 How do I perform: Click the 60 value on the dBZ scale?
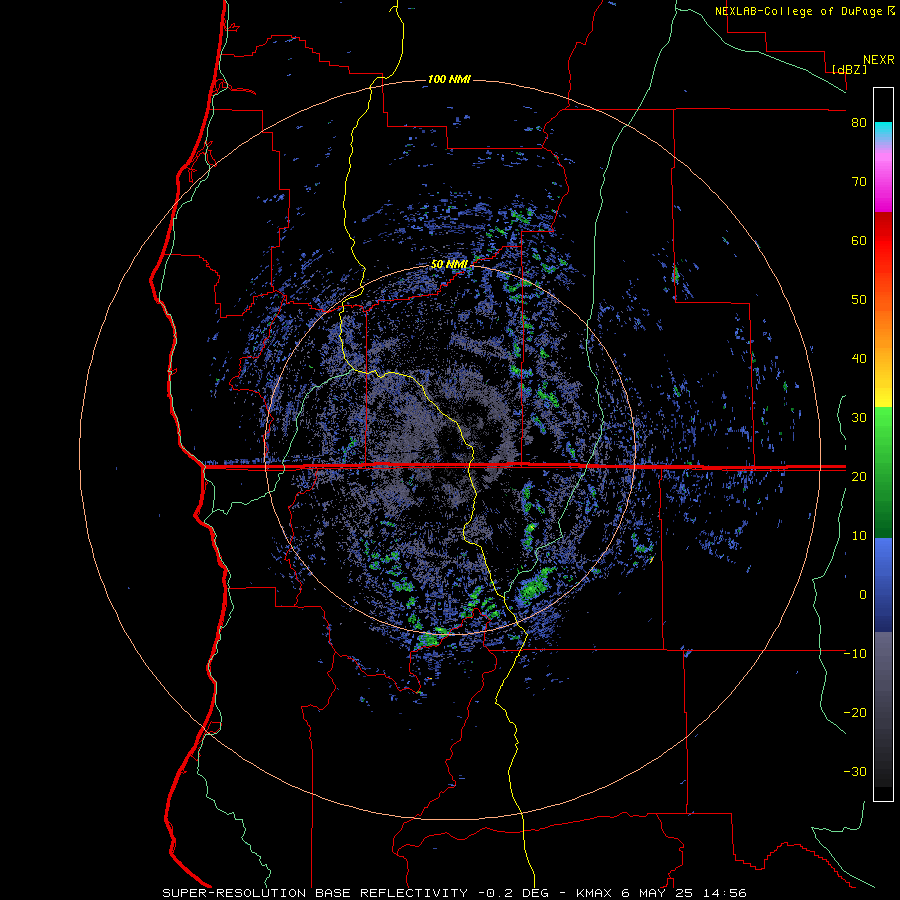click(859, 240)
